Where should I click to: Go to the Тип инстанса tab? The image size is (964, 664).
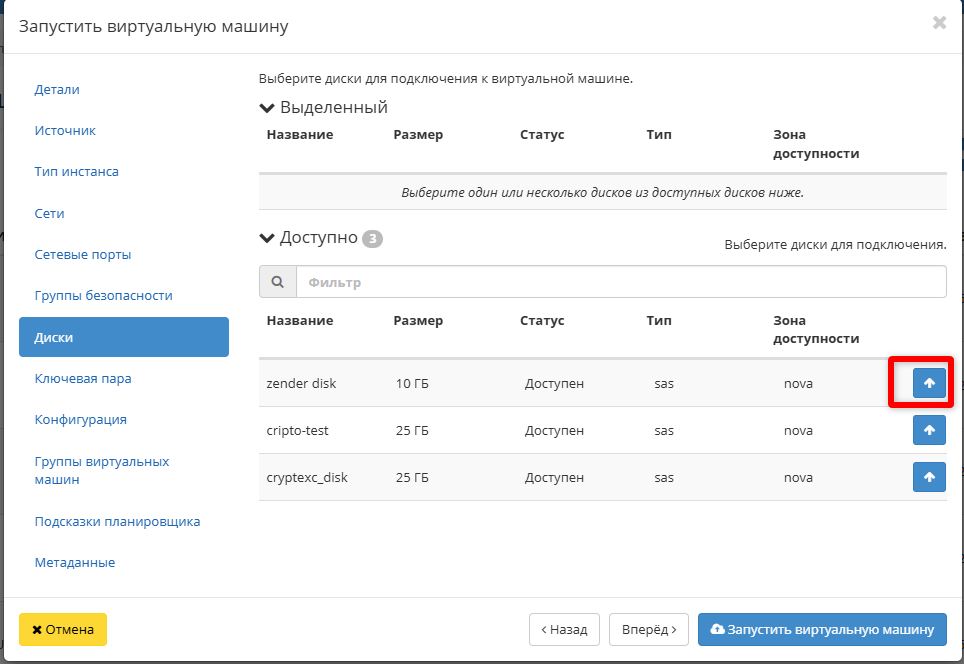[x=77, y=171]
